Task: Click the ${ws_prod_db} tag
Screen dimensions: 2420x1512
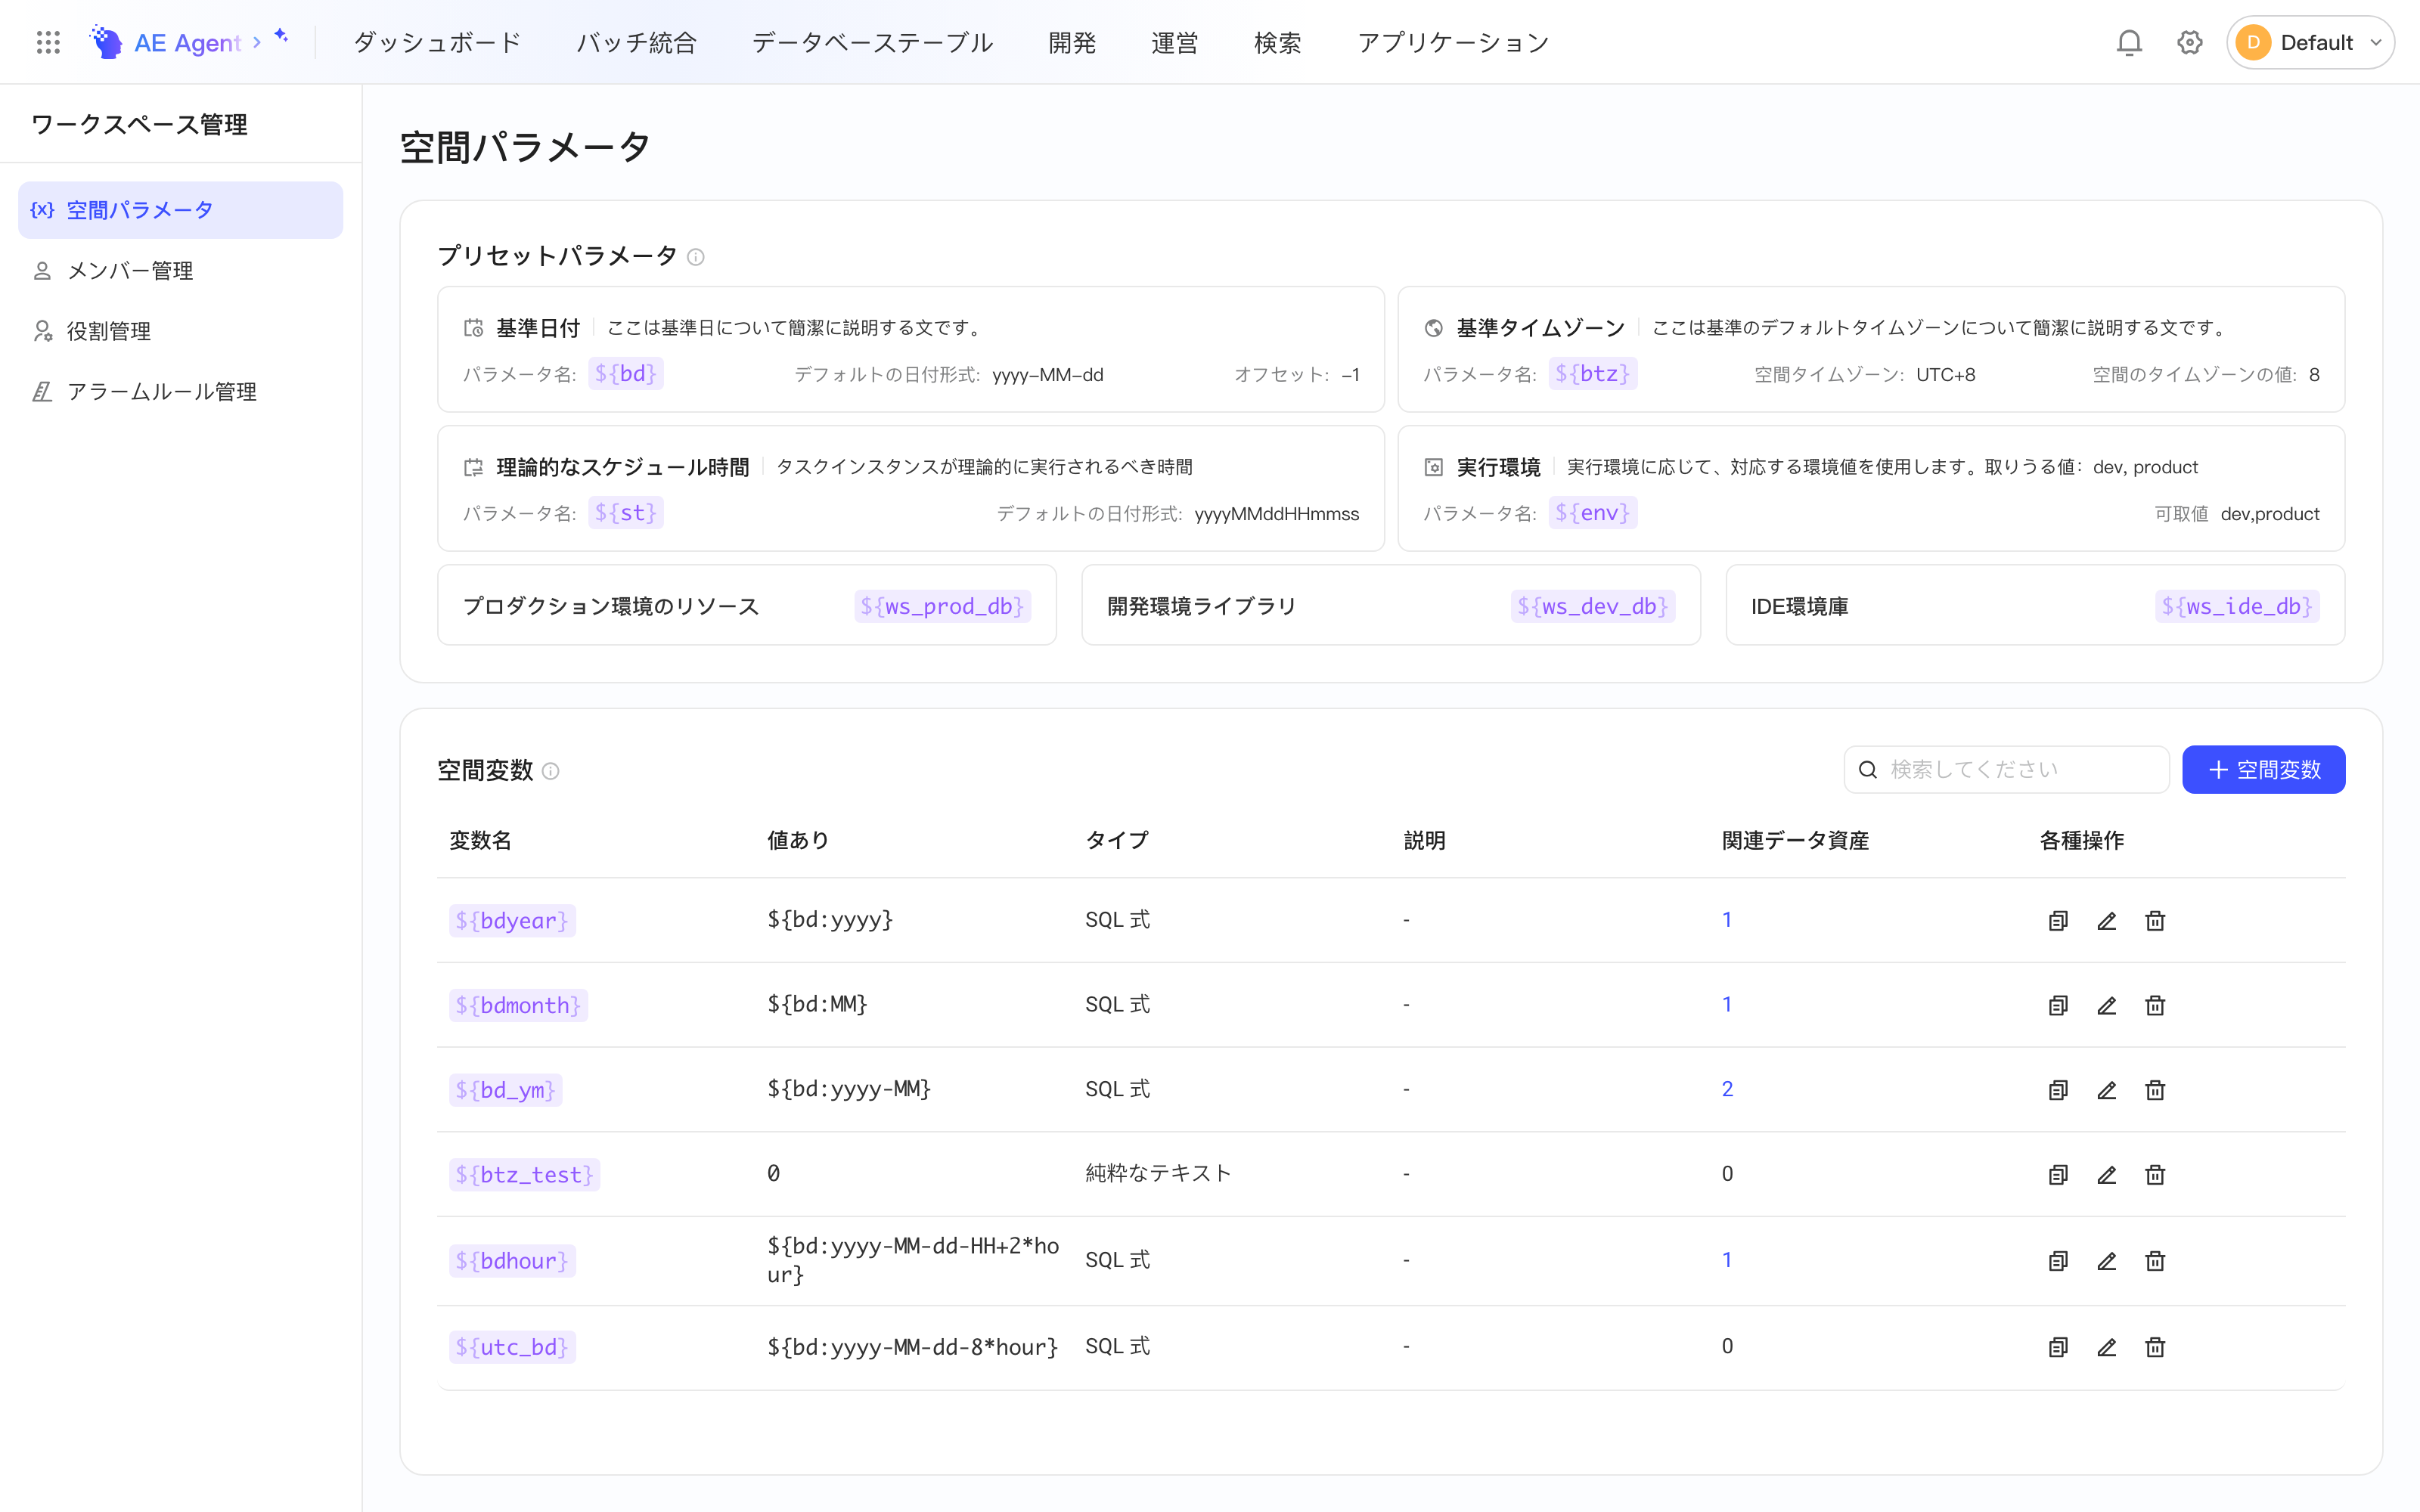Action: point(942,606)
